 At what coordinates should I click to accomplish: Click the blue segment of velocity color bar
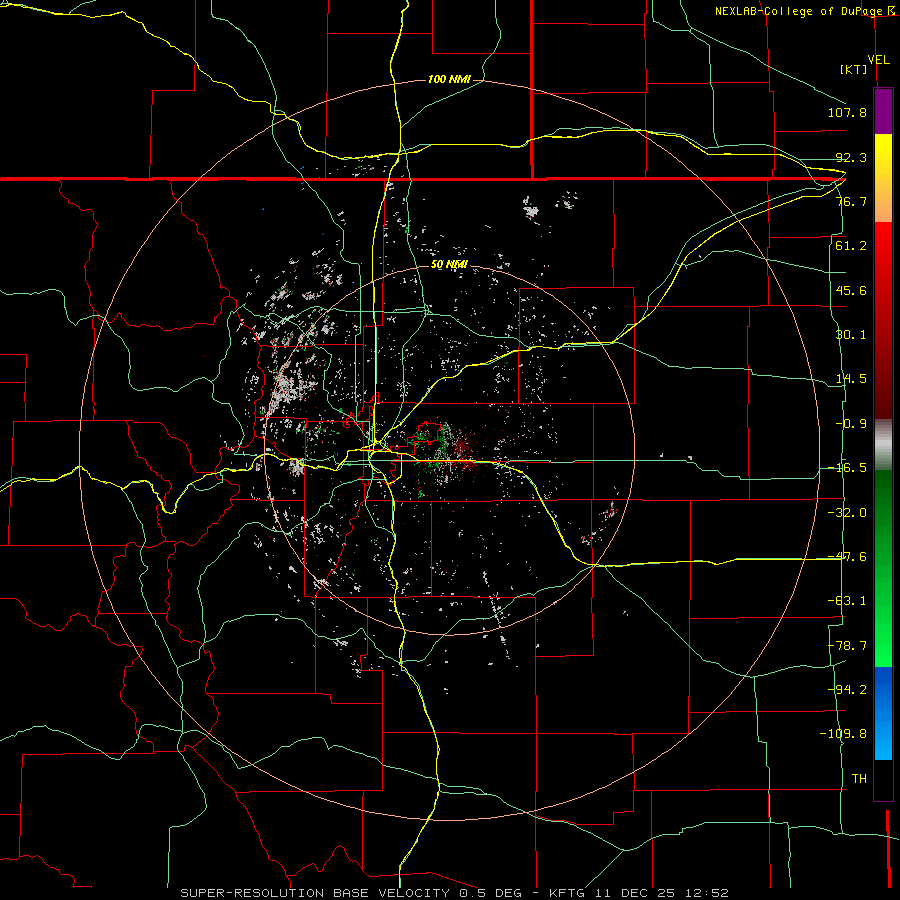[883, 713]
